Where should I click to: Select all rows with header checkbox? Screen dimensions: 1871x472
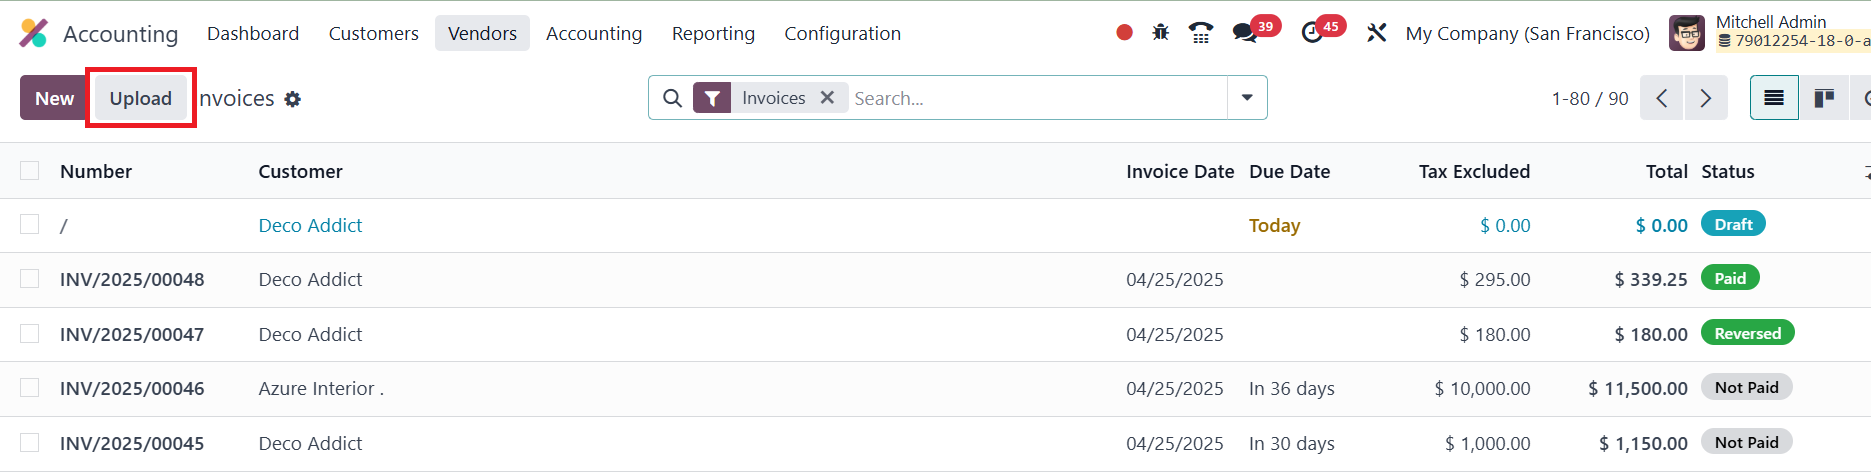[x=30, y=171]
